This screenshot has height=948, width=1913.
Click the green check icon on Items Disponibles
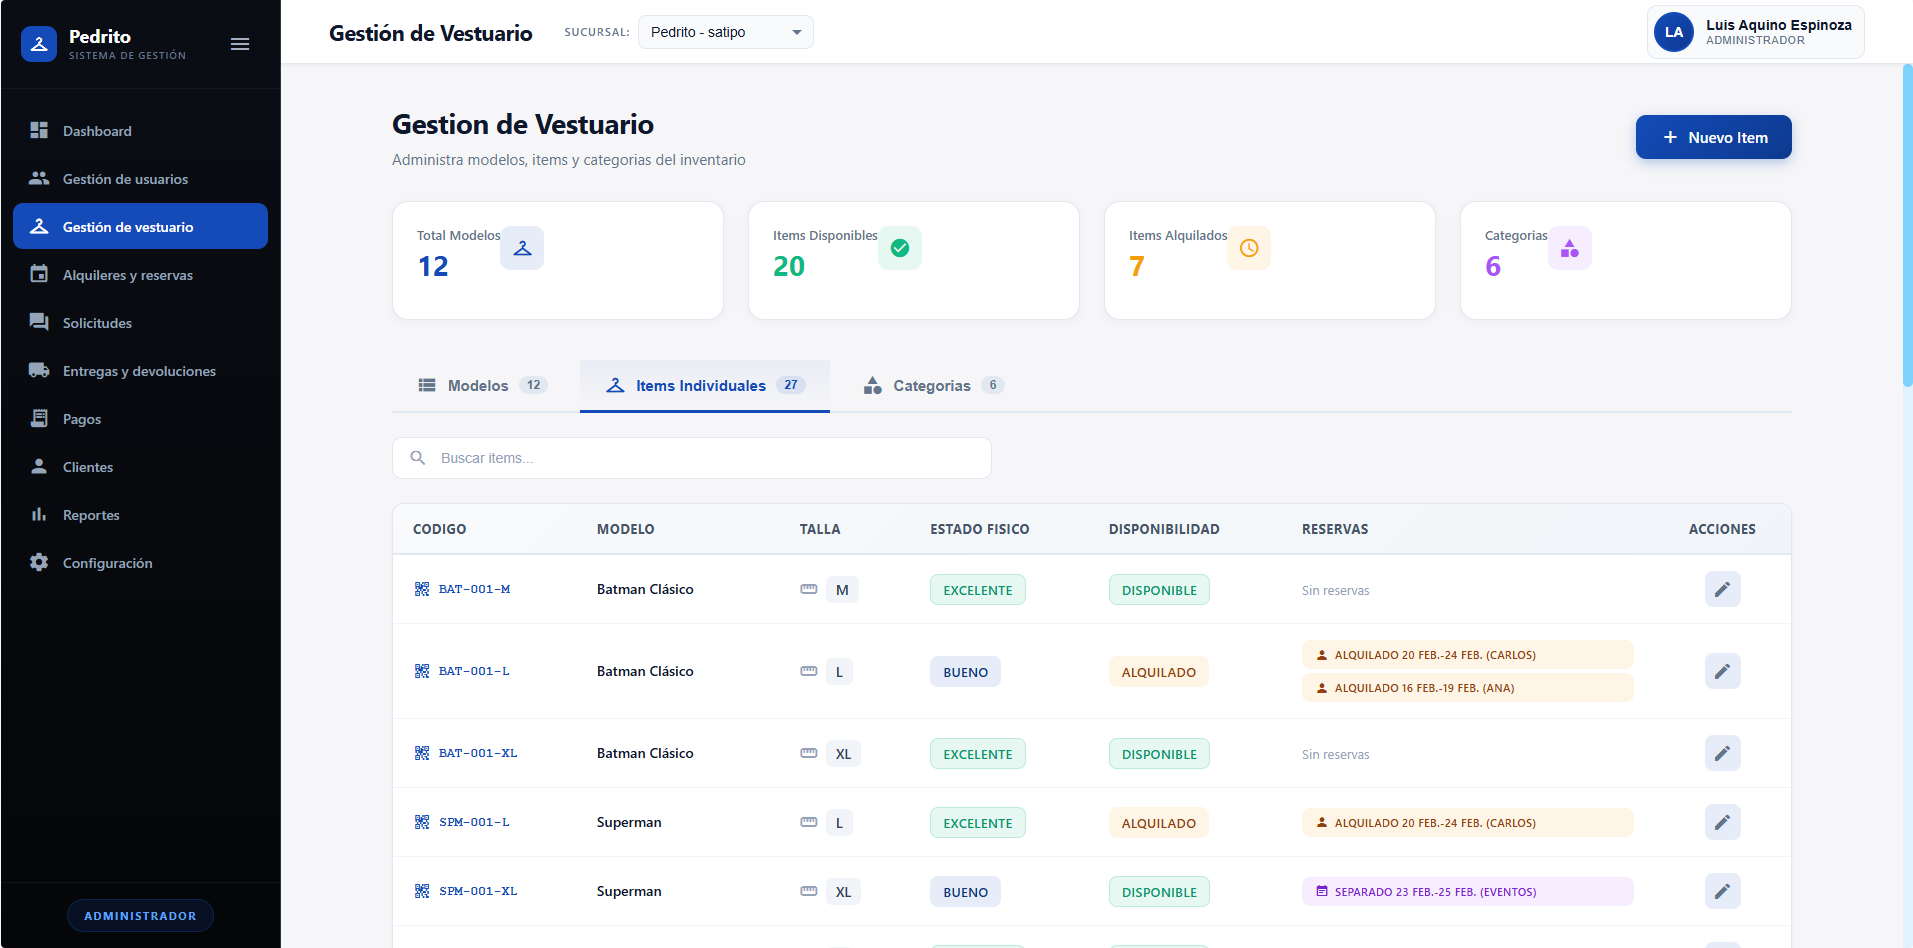tap(900, 248)
